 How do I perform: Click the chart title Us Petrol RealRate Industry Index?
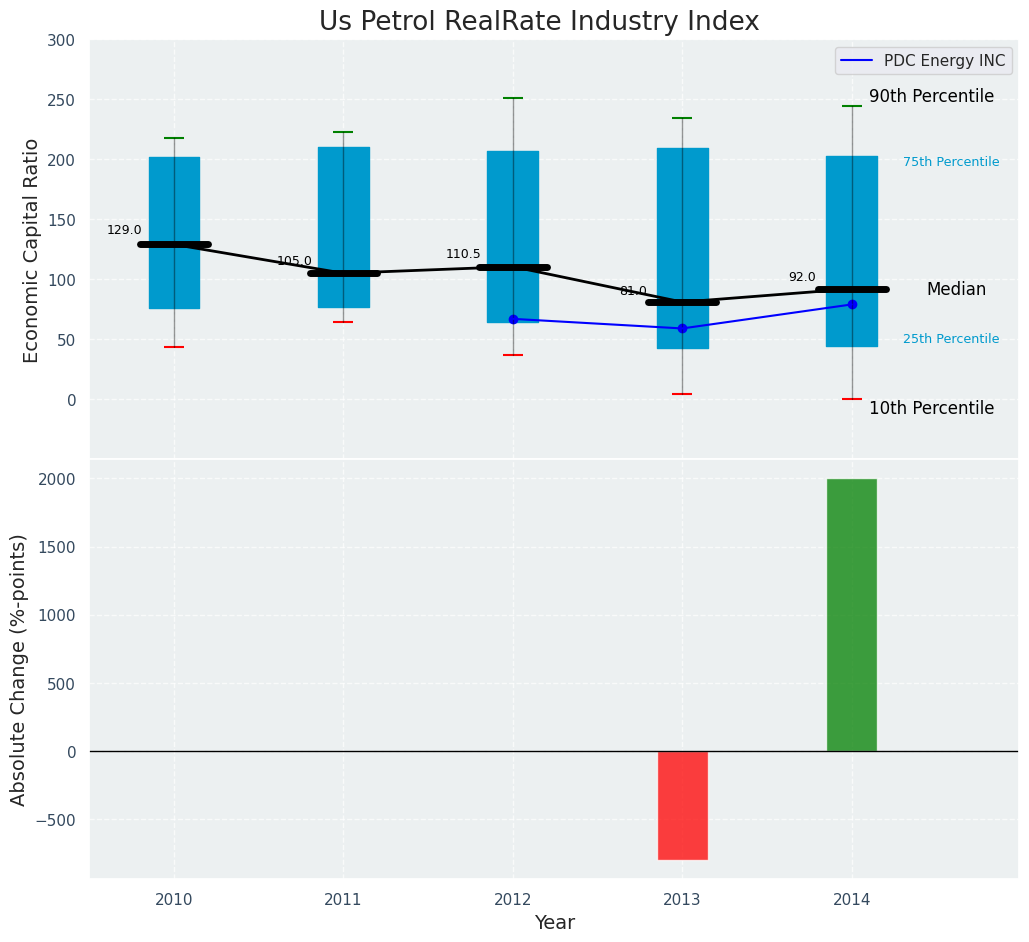[x=539, y=22]
